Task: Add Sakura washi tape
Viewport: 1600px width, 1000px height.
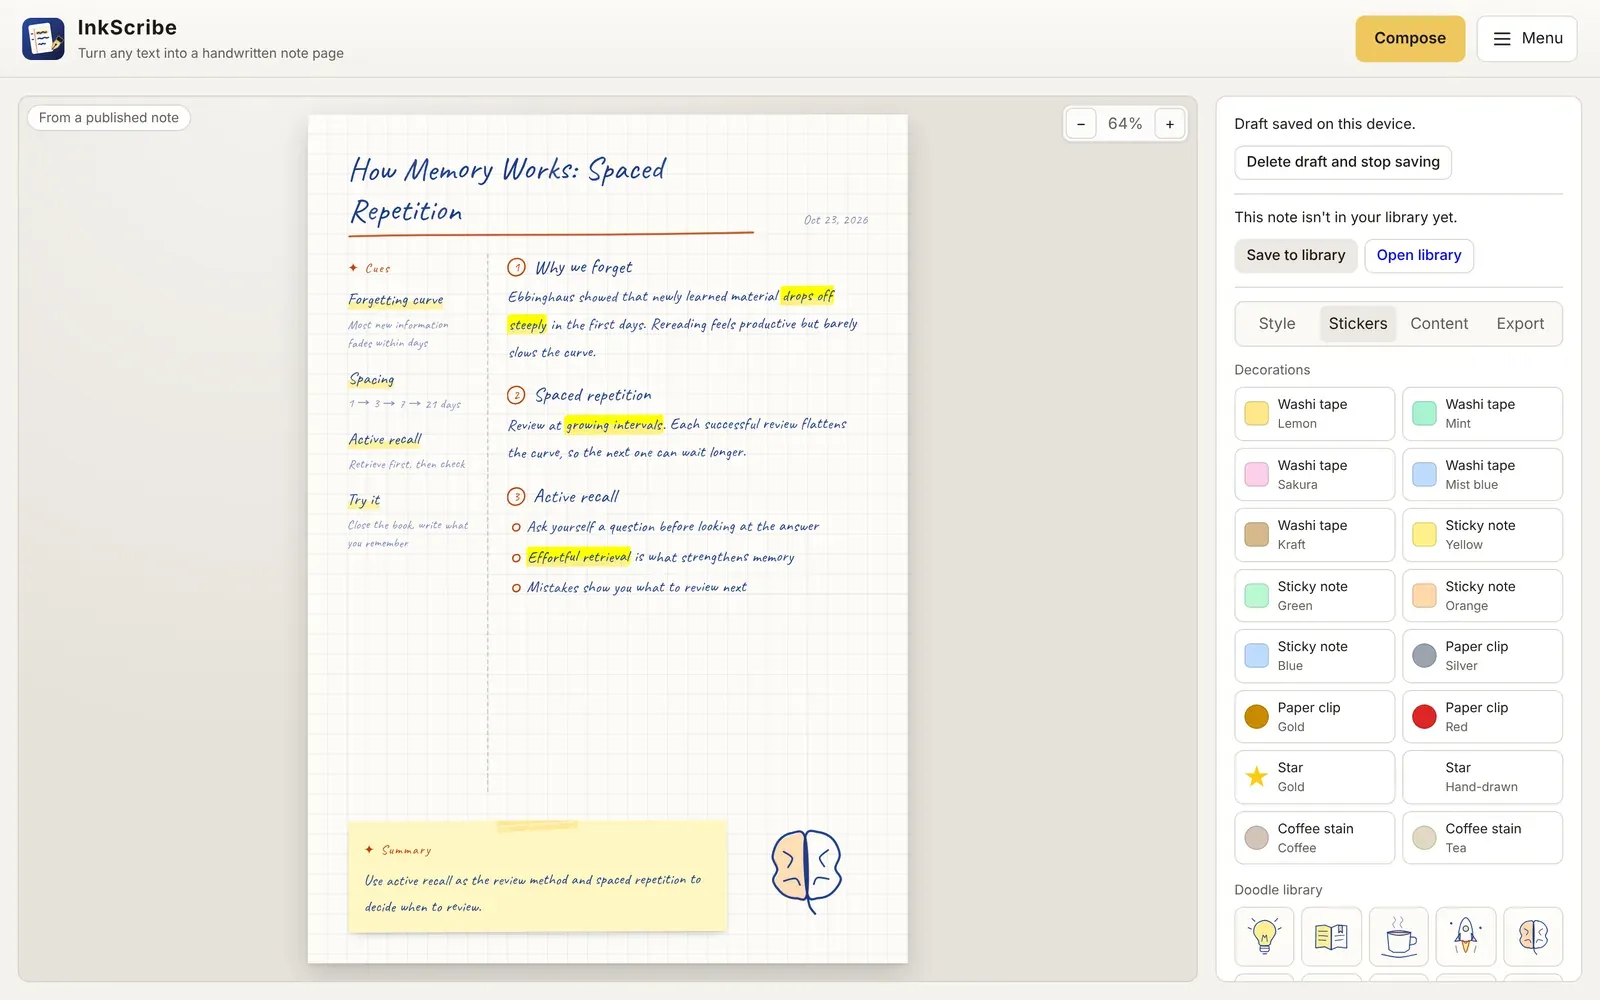Action: point(1314,474)
